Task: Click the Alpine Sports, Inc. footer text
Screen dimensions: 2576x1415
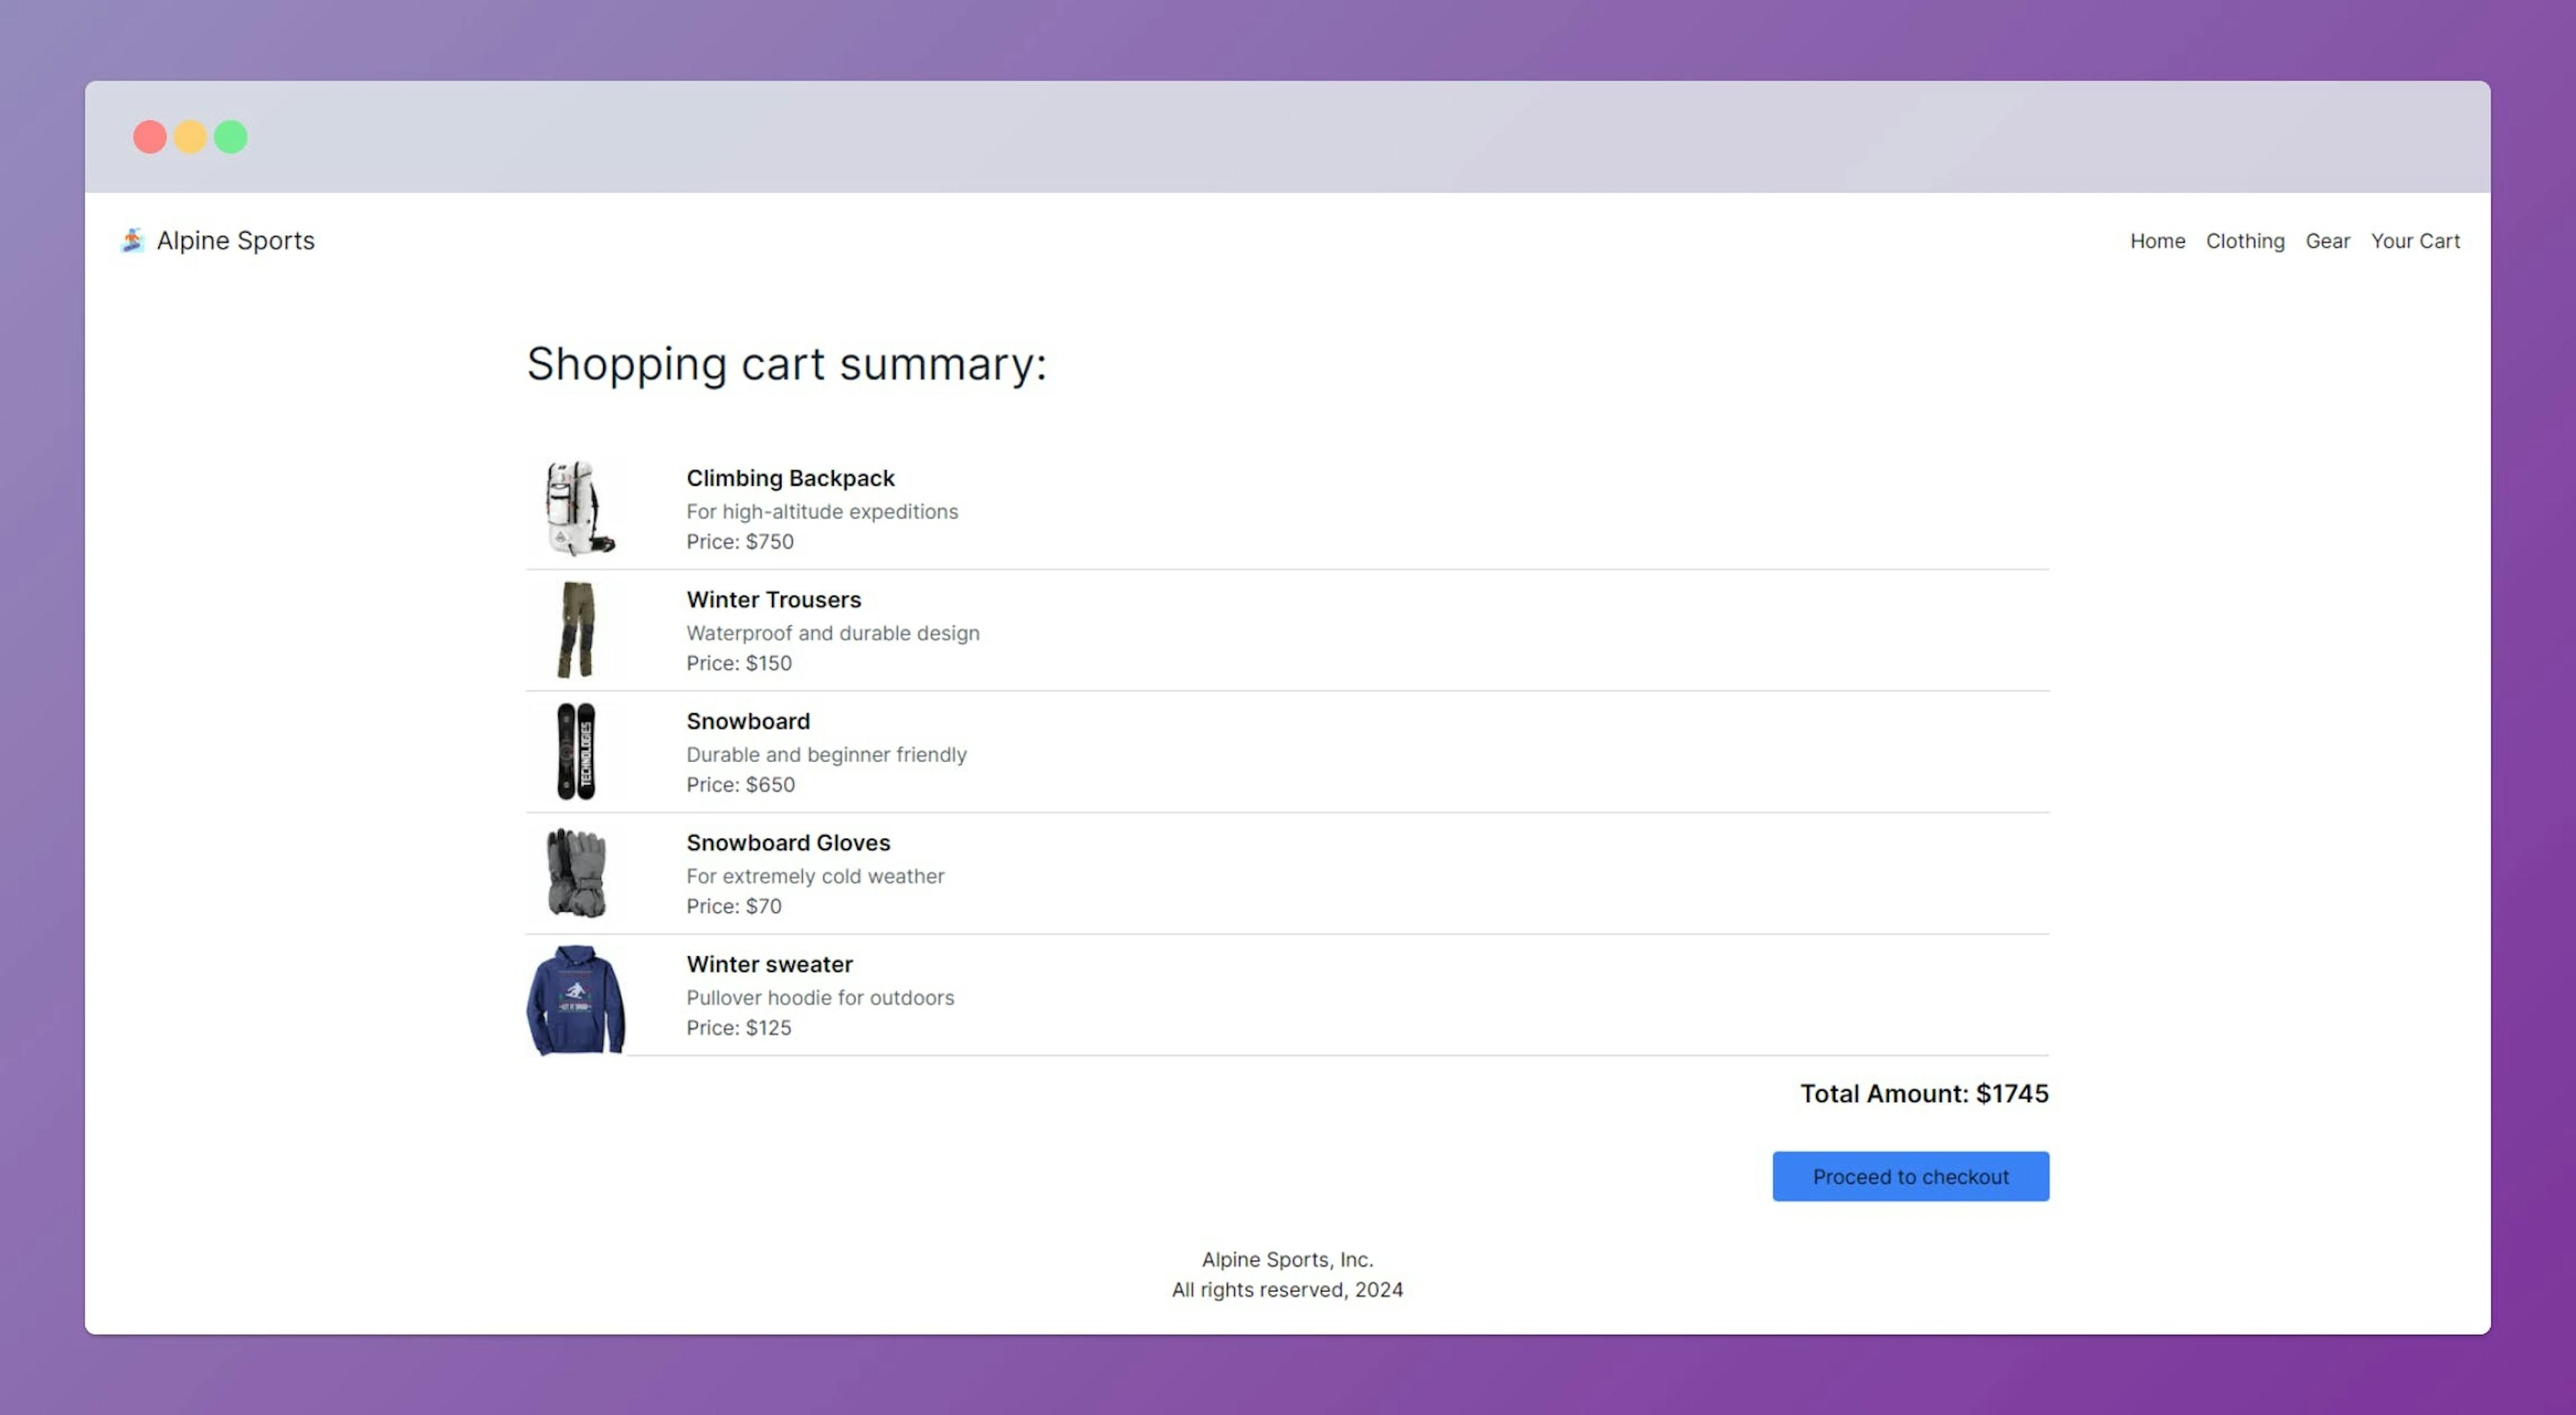Action: (1287, 1259)
